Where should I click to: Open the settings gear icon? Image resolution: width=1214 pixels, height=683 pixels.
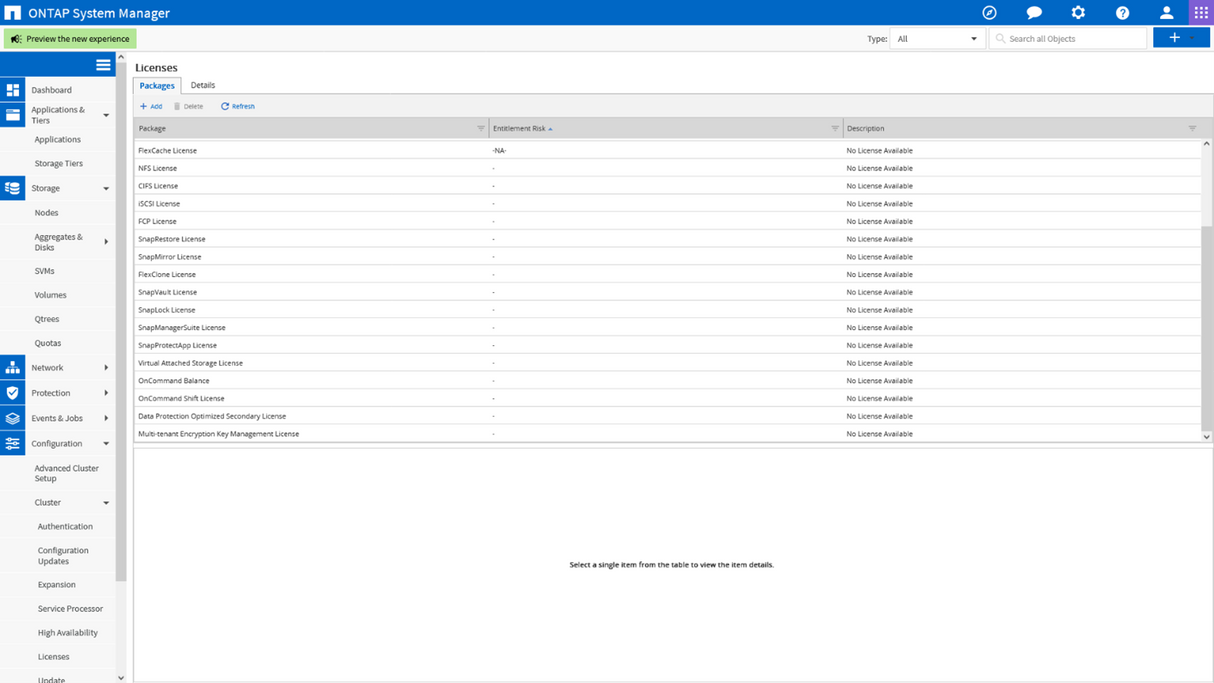coord(1078,12)
